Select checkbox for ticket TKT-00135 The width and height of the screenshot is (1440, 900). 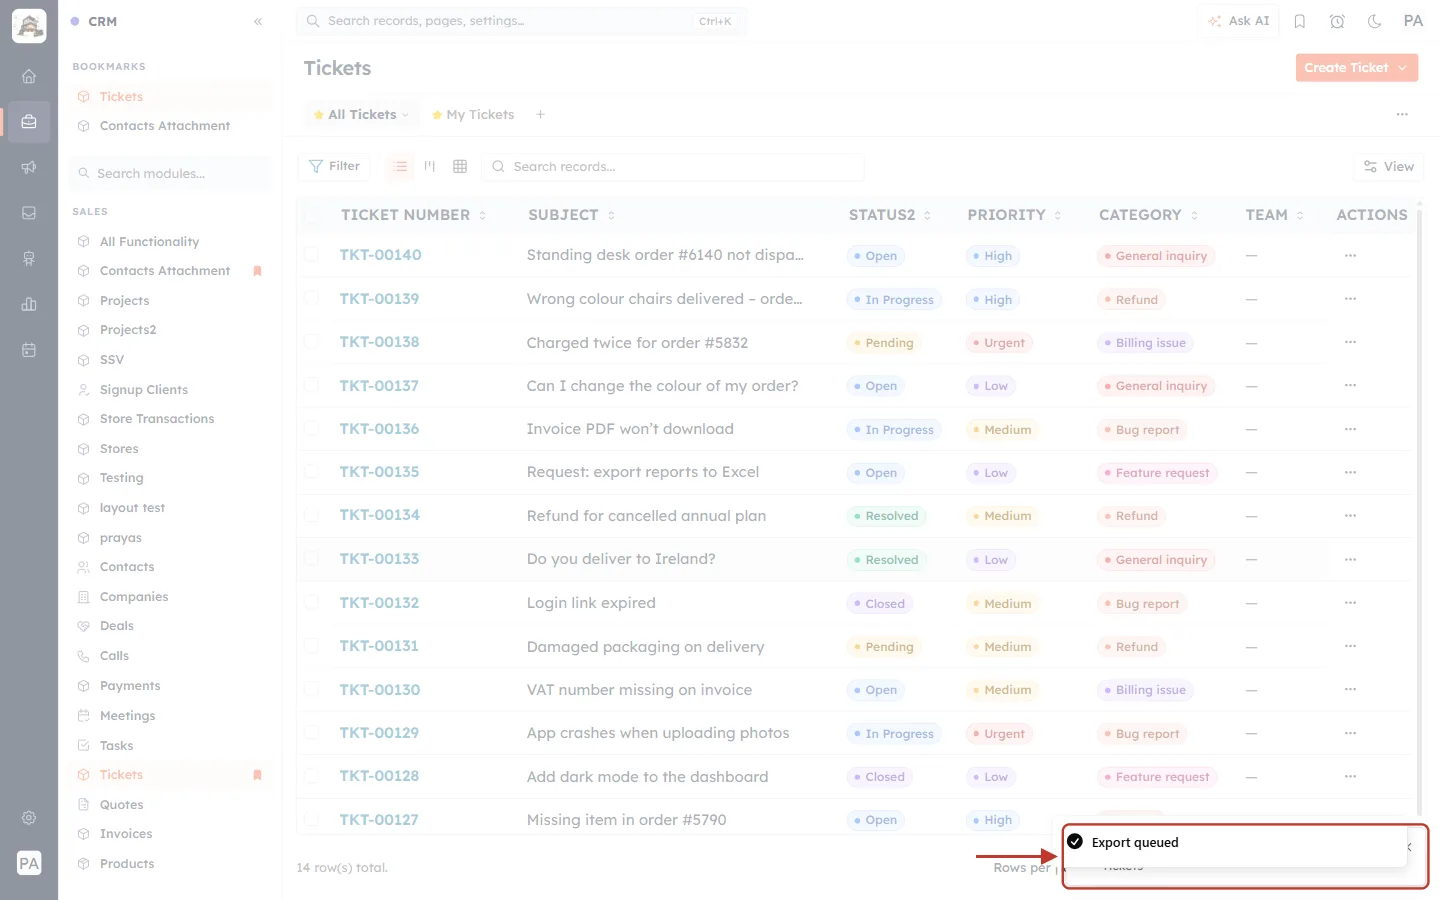(311, 472)
